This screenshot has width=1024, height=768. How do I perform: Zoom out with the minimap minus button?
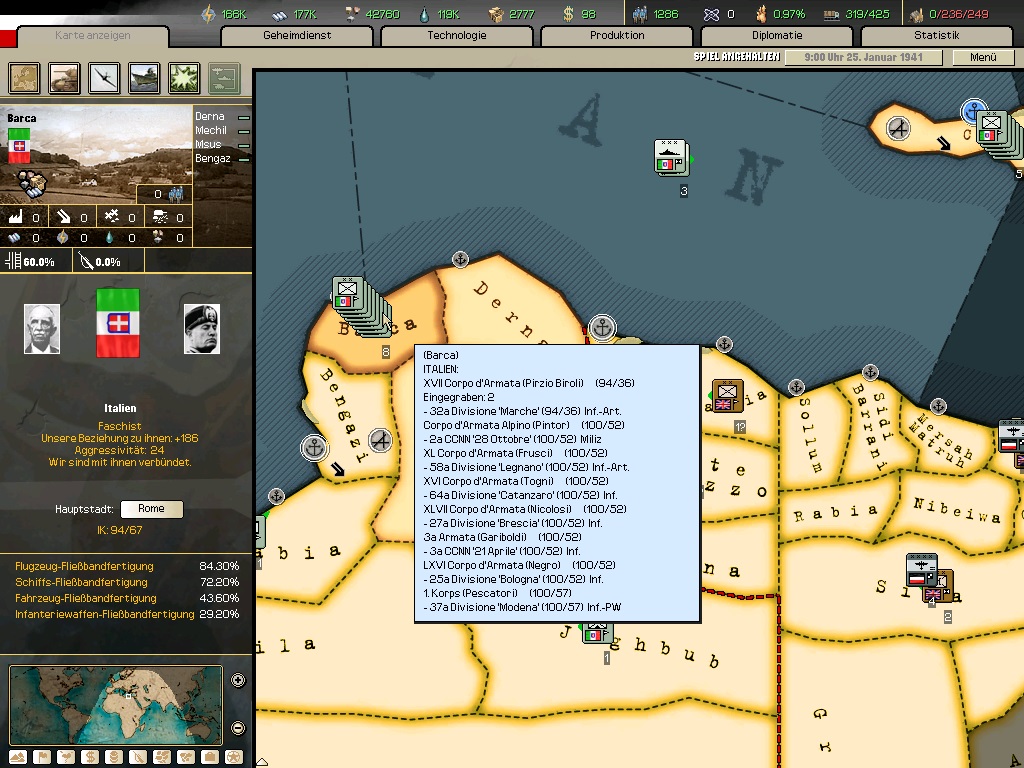click(238, 728)
